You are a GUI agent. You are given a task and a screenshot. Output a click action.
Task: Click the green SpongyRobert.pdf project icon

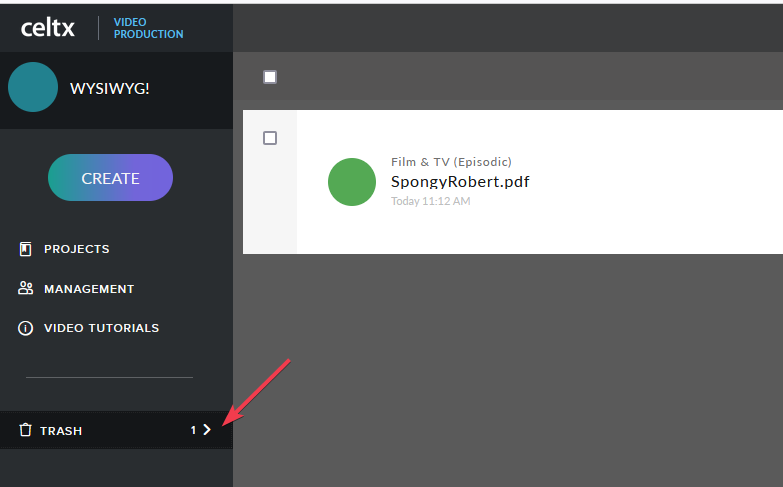tap(352, 182)
